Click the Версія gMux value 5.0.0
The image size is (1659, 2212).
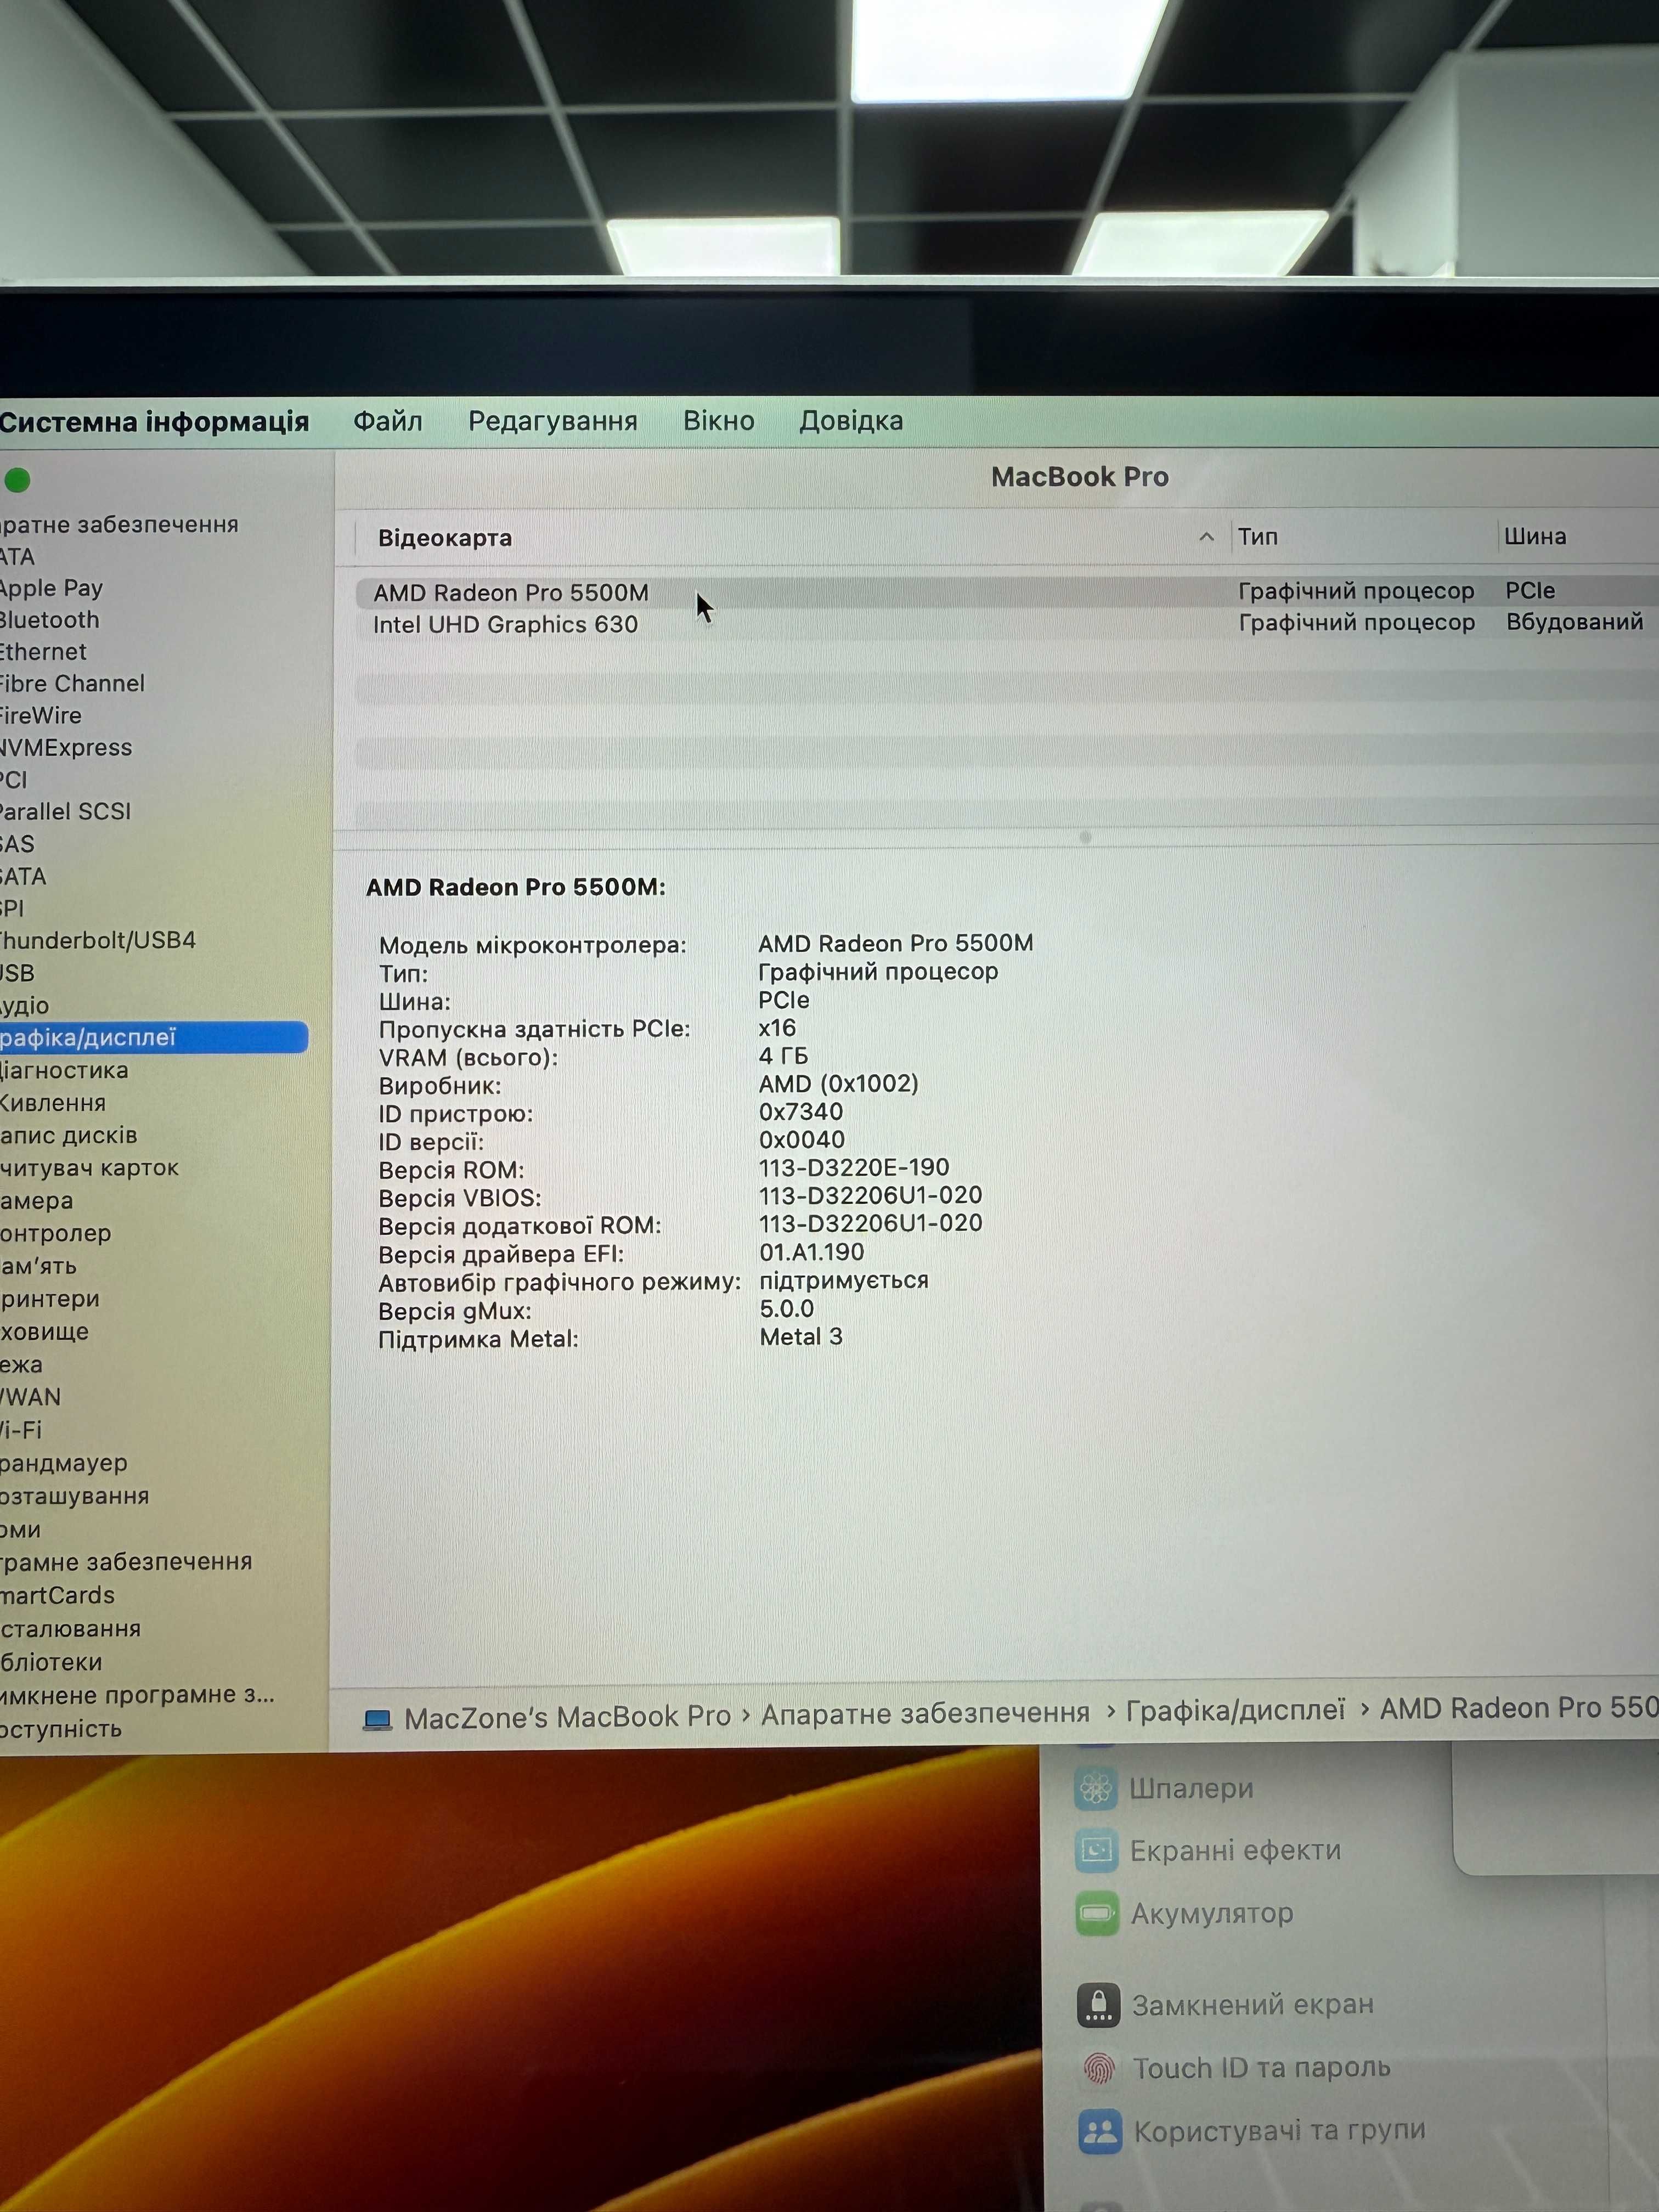pyautogui.click(x=786, y=1309)
